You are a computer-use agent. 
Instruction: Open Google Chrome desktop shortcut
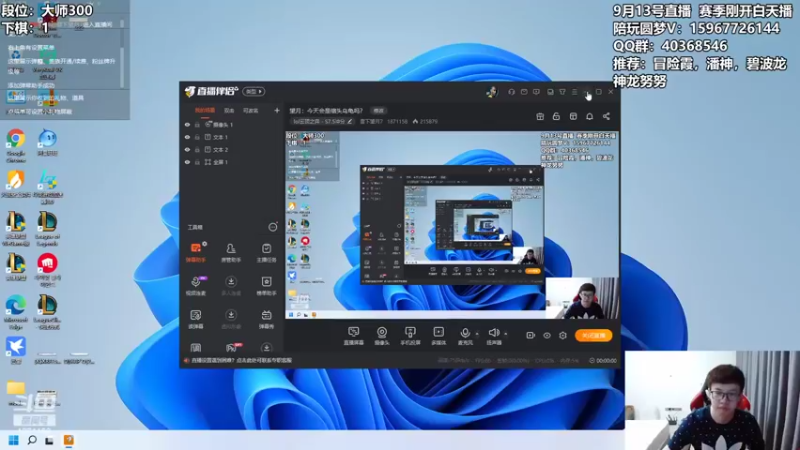click(16, 145)
